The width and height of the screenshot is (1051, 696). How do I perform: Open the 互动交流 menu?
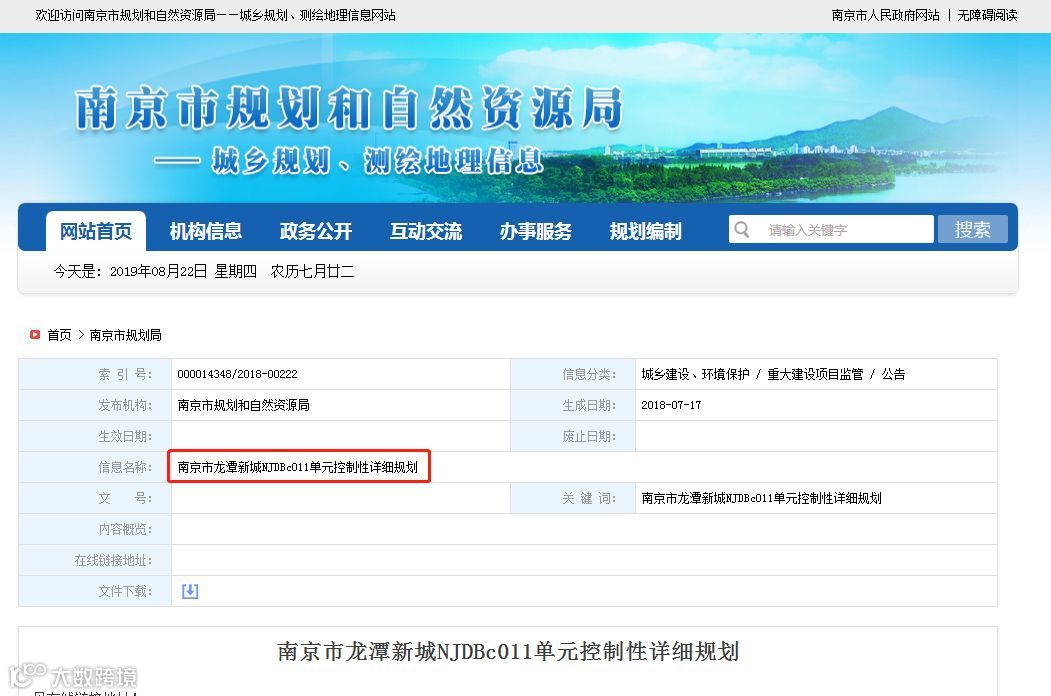coord(426,231)
